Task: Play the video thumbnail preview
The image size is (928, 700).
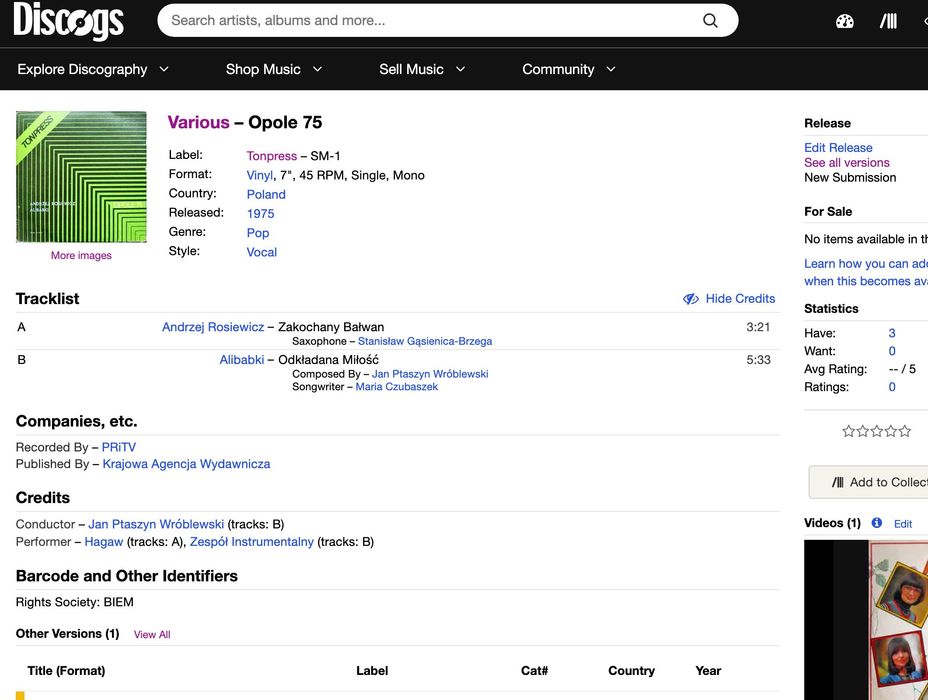Action: 866,620
